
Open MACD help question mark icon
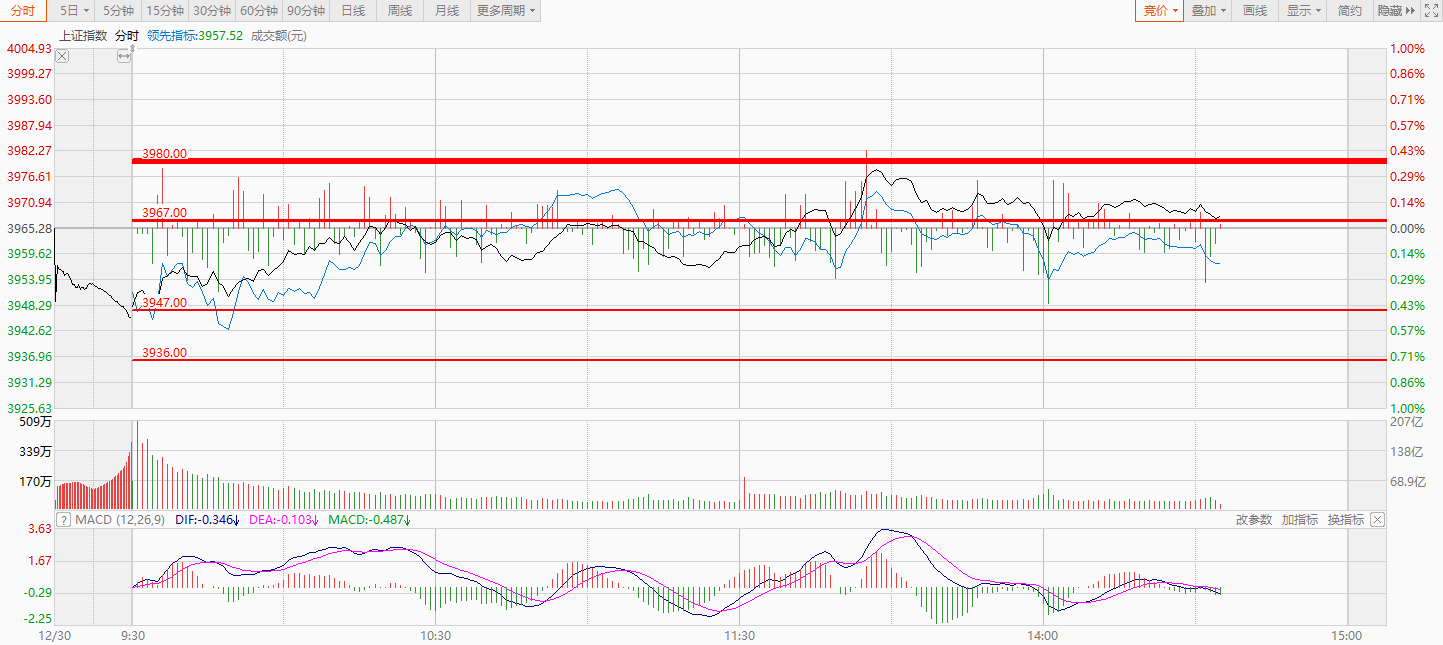point(63,520)
